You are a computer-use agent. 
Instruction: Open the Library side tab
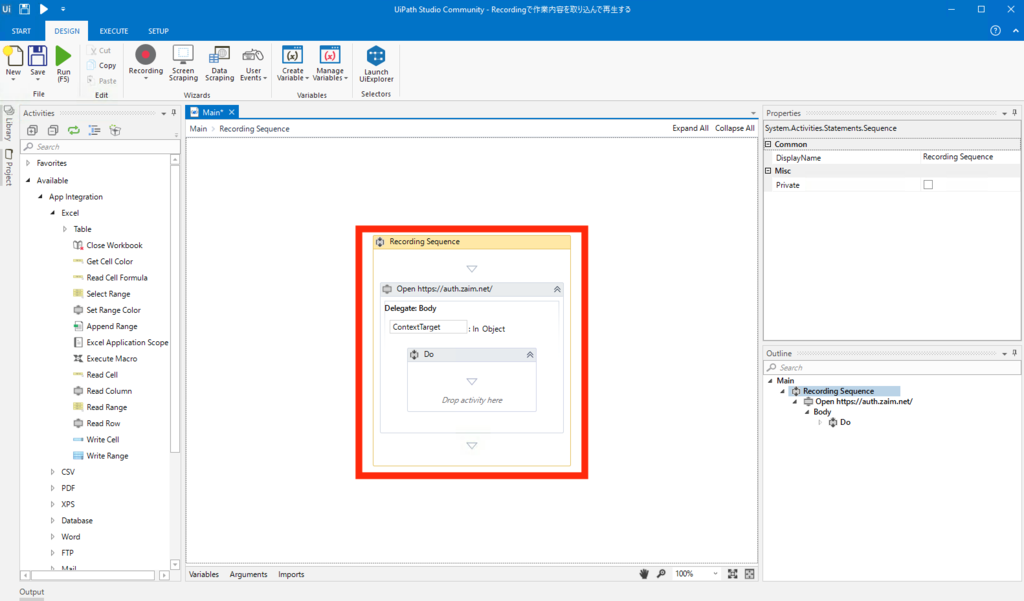[8, 124]
